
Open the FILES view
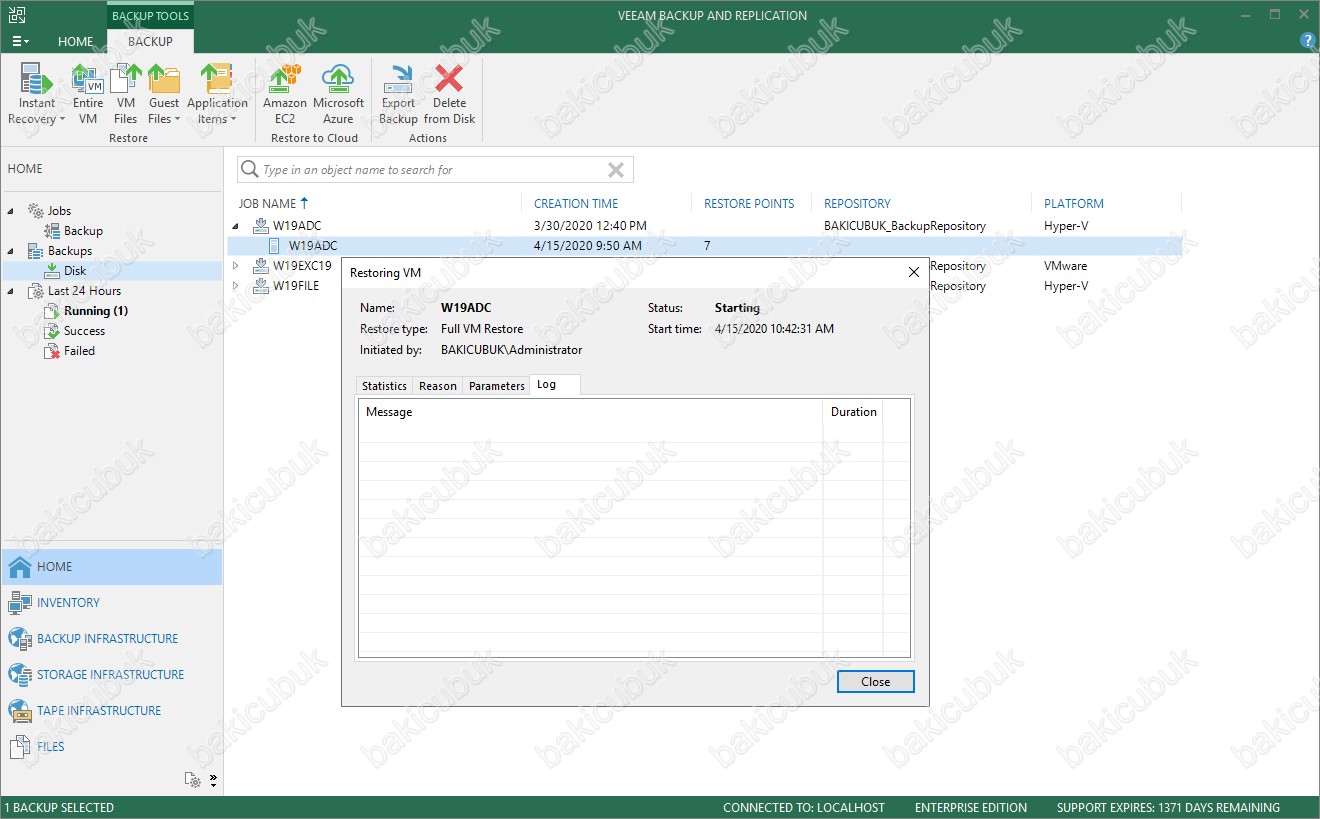coord(112,747)
